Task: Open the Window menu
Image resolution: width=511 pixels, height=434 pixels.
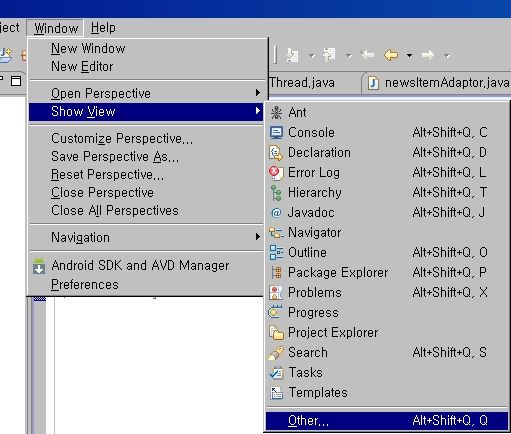Action: coord(56,28)
